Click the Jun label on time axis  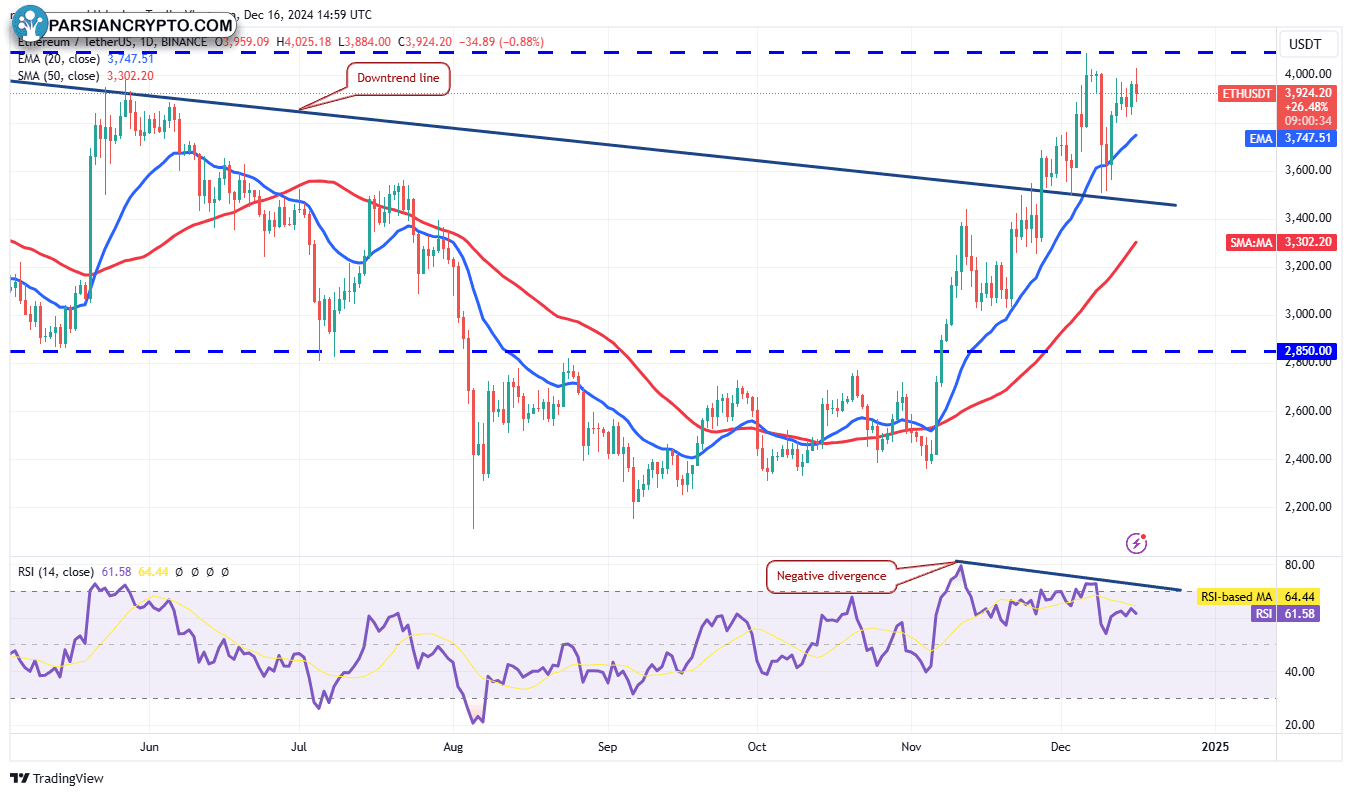coord(150,746)
